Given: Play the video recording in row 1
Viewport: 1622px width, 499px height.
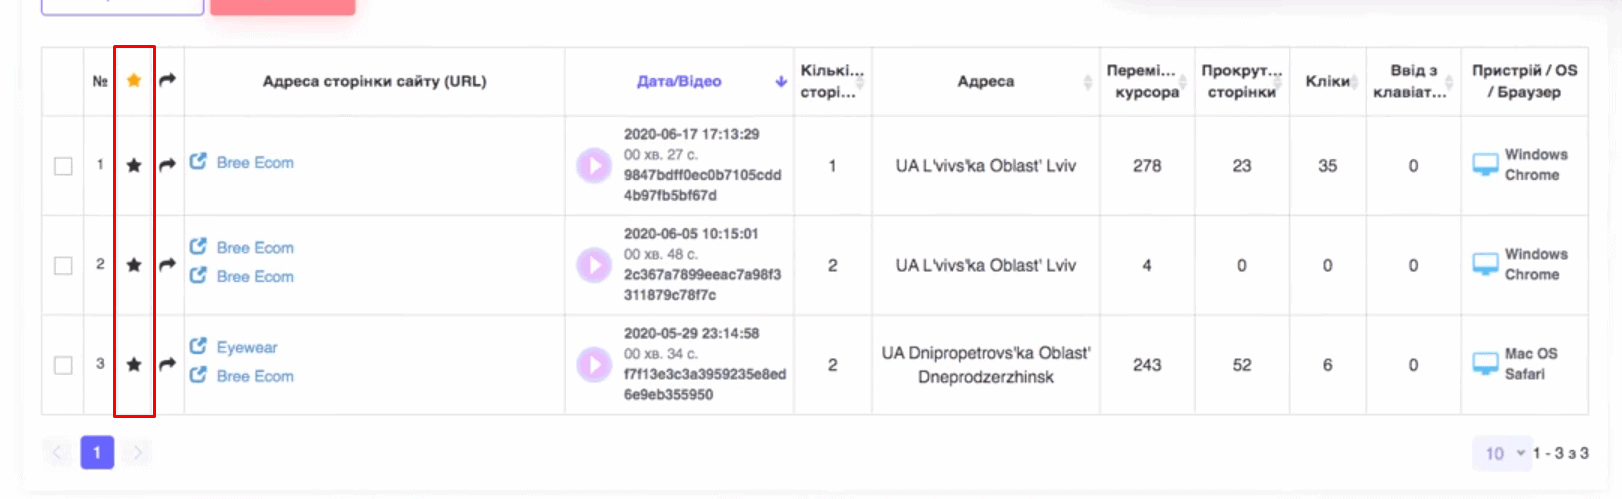Looking at the screenshot, I should [593, 165].
